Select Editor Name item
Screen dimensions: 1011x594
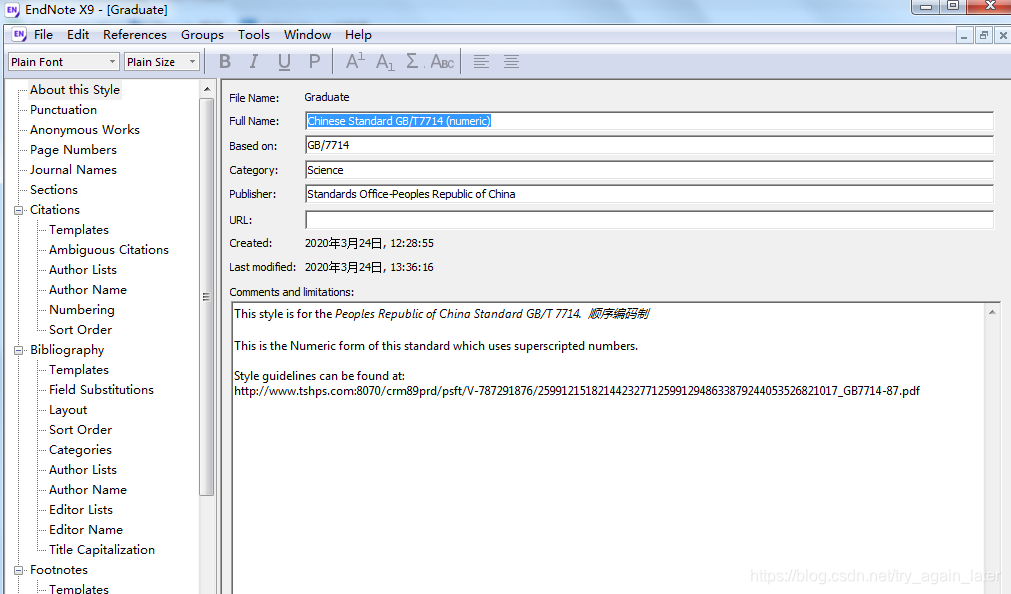[86, 530]
